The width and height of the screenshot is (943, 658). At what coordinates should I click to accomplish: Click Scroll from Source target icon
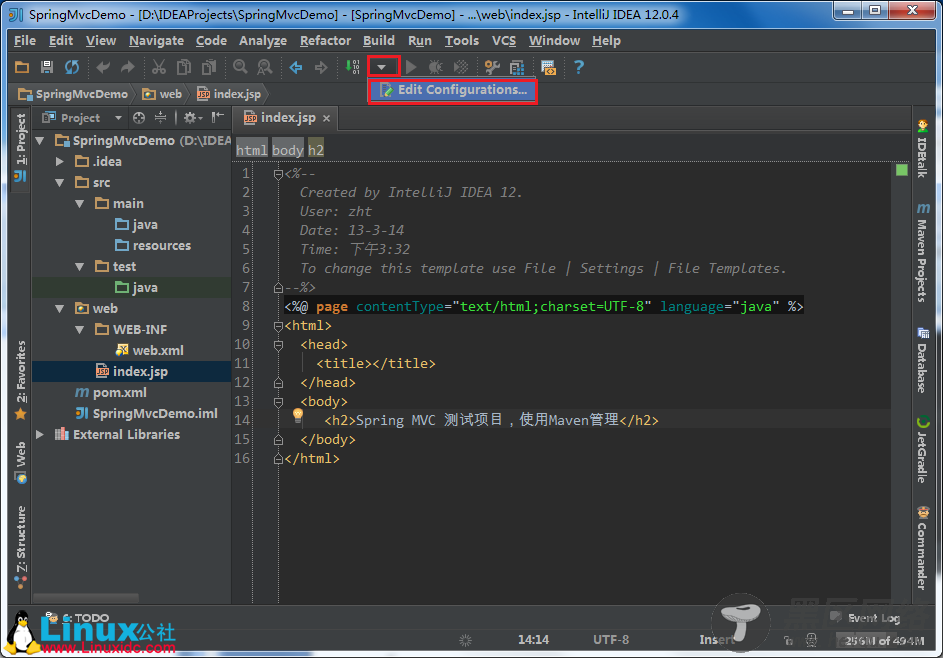tap(139, 118)
